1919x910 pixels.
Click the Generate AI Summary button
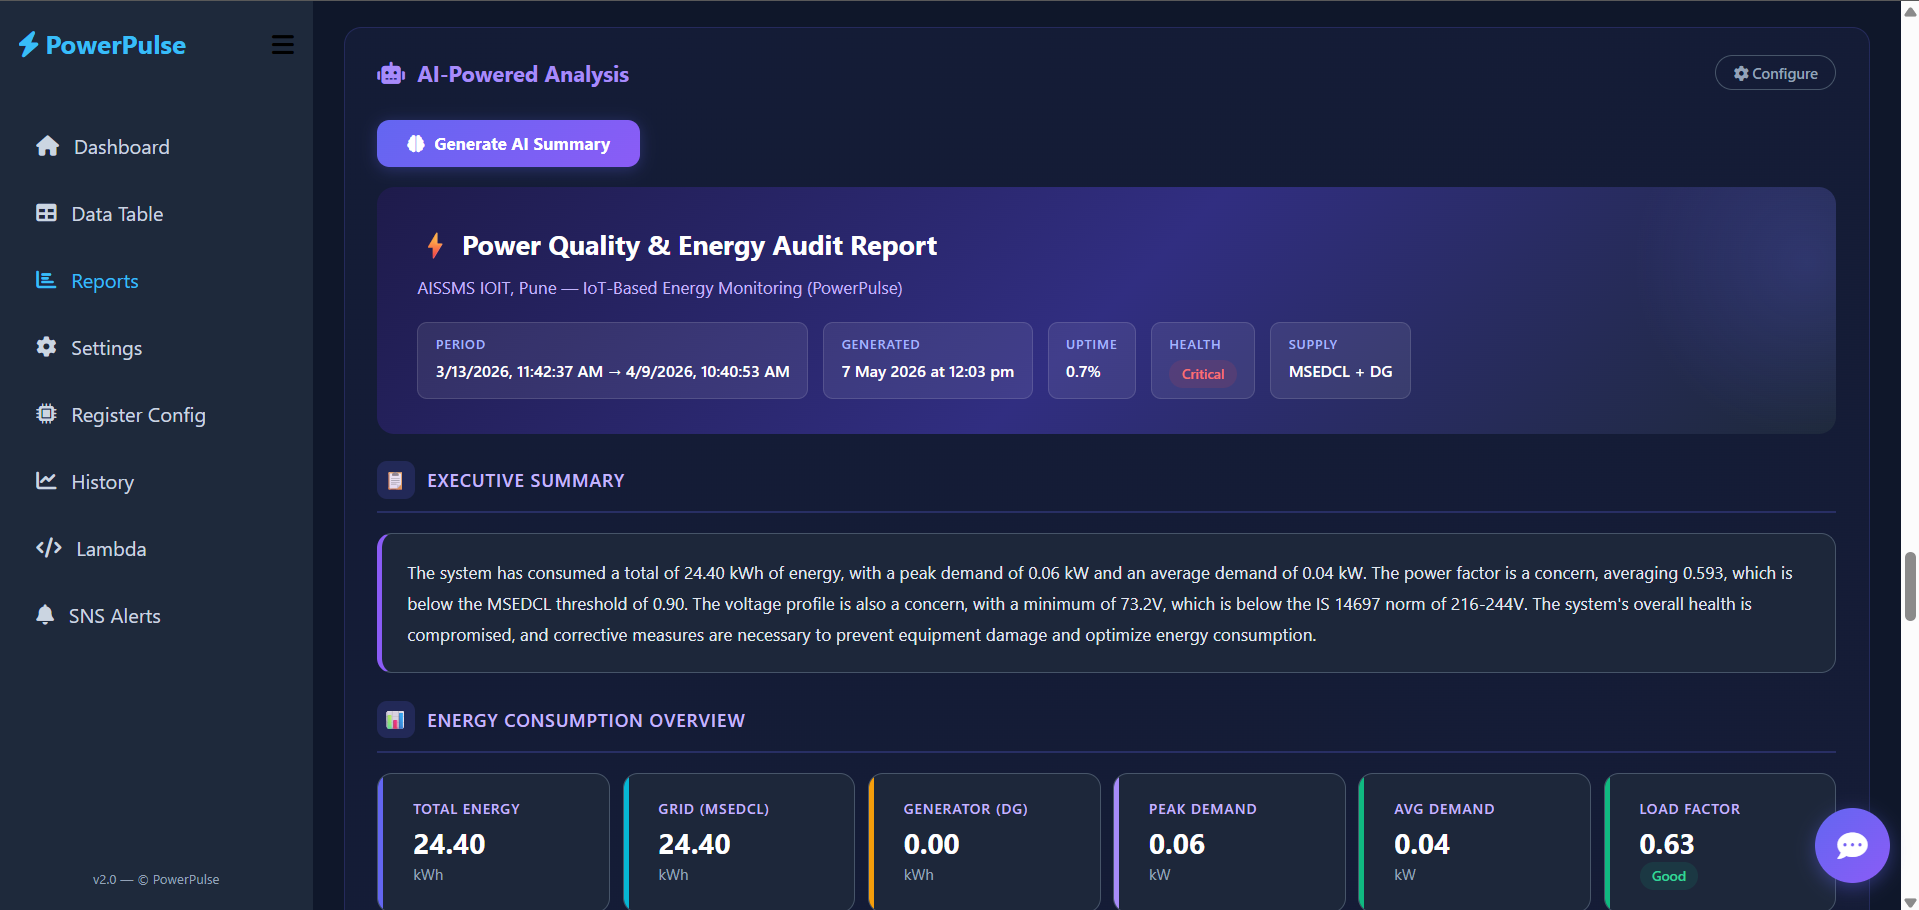click(x=508, y=144)
